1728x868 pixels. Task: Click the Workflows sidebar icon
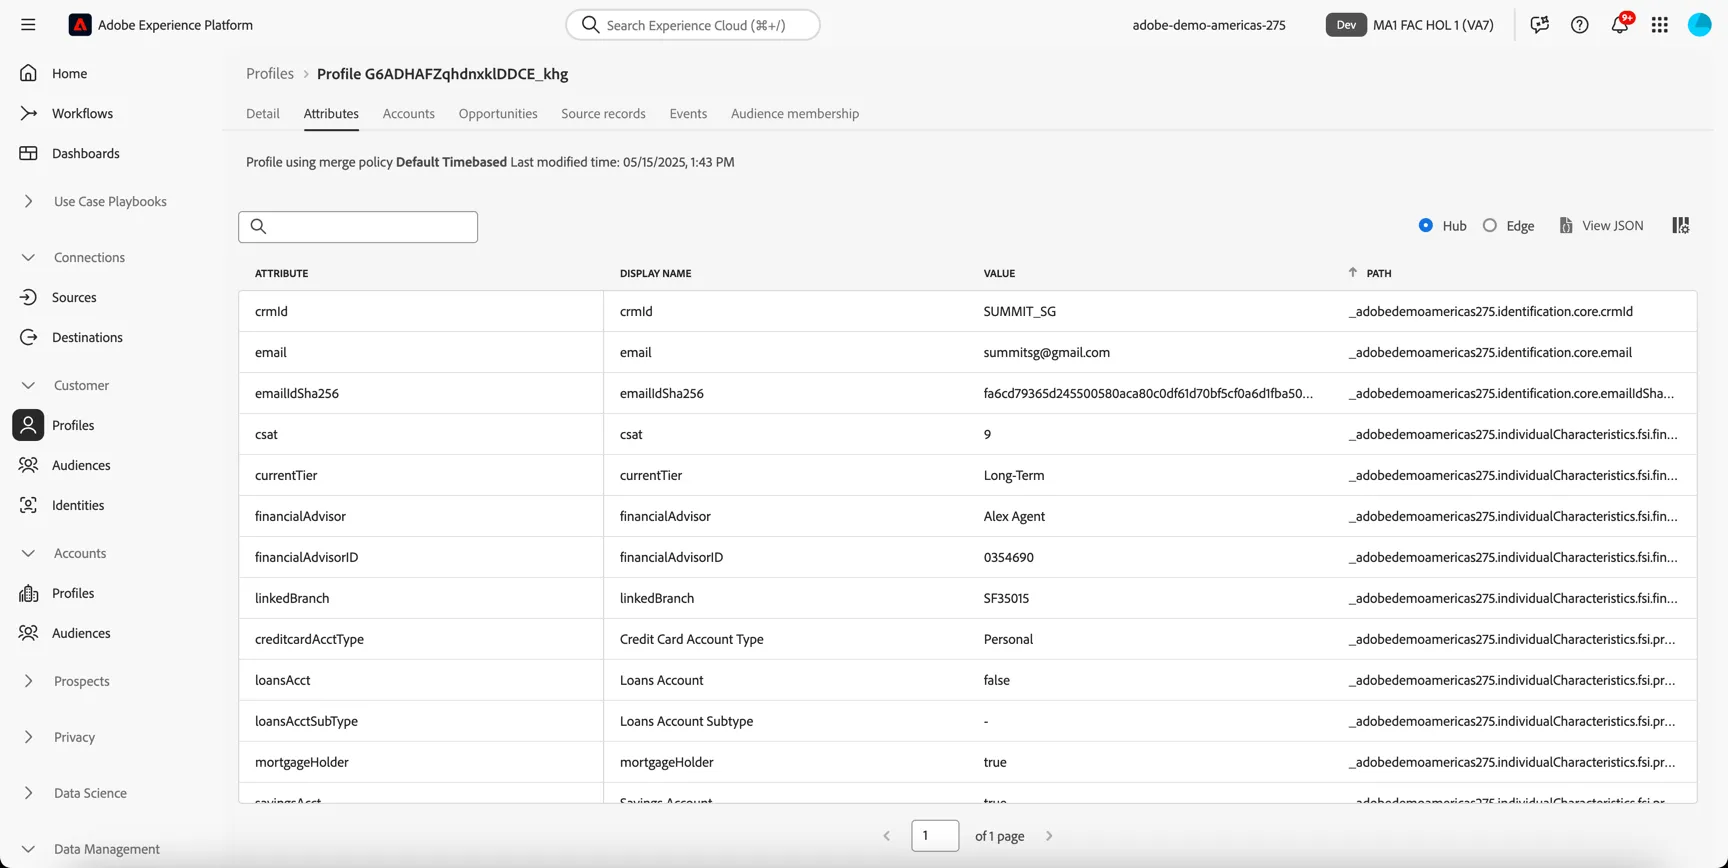(28, 113)
